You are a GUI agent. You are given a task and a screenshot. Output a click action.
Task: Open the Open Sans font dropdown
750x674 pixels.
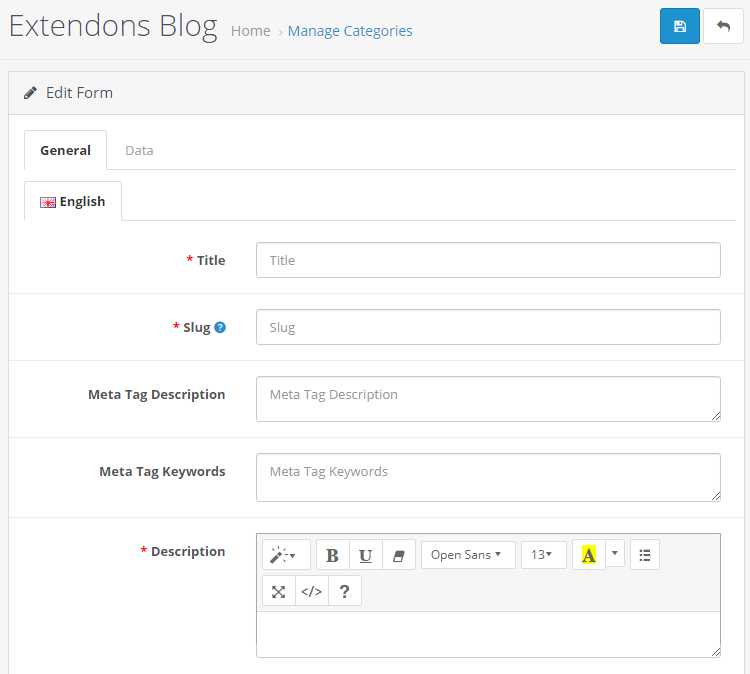click(x=468, y=555)
